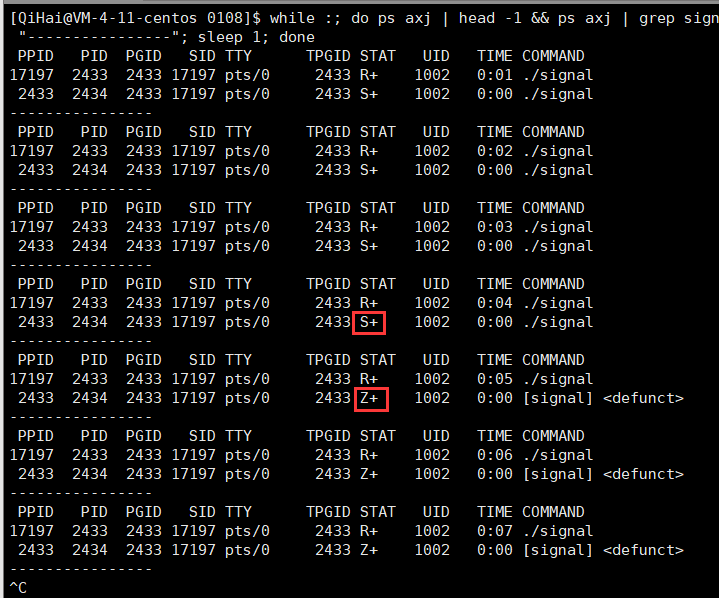This screenshot has height=598, width=719.
Task: Click ./signal command in the 0:07 row
Action: 558,532
